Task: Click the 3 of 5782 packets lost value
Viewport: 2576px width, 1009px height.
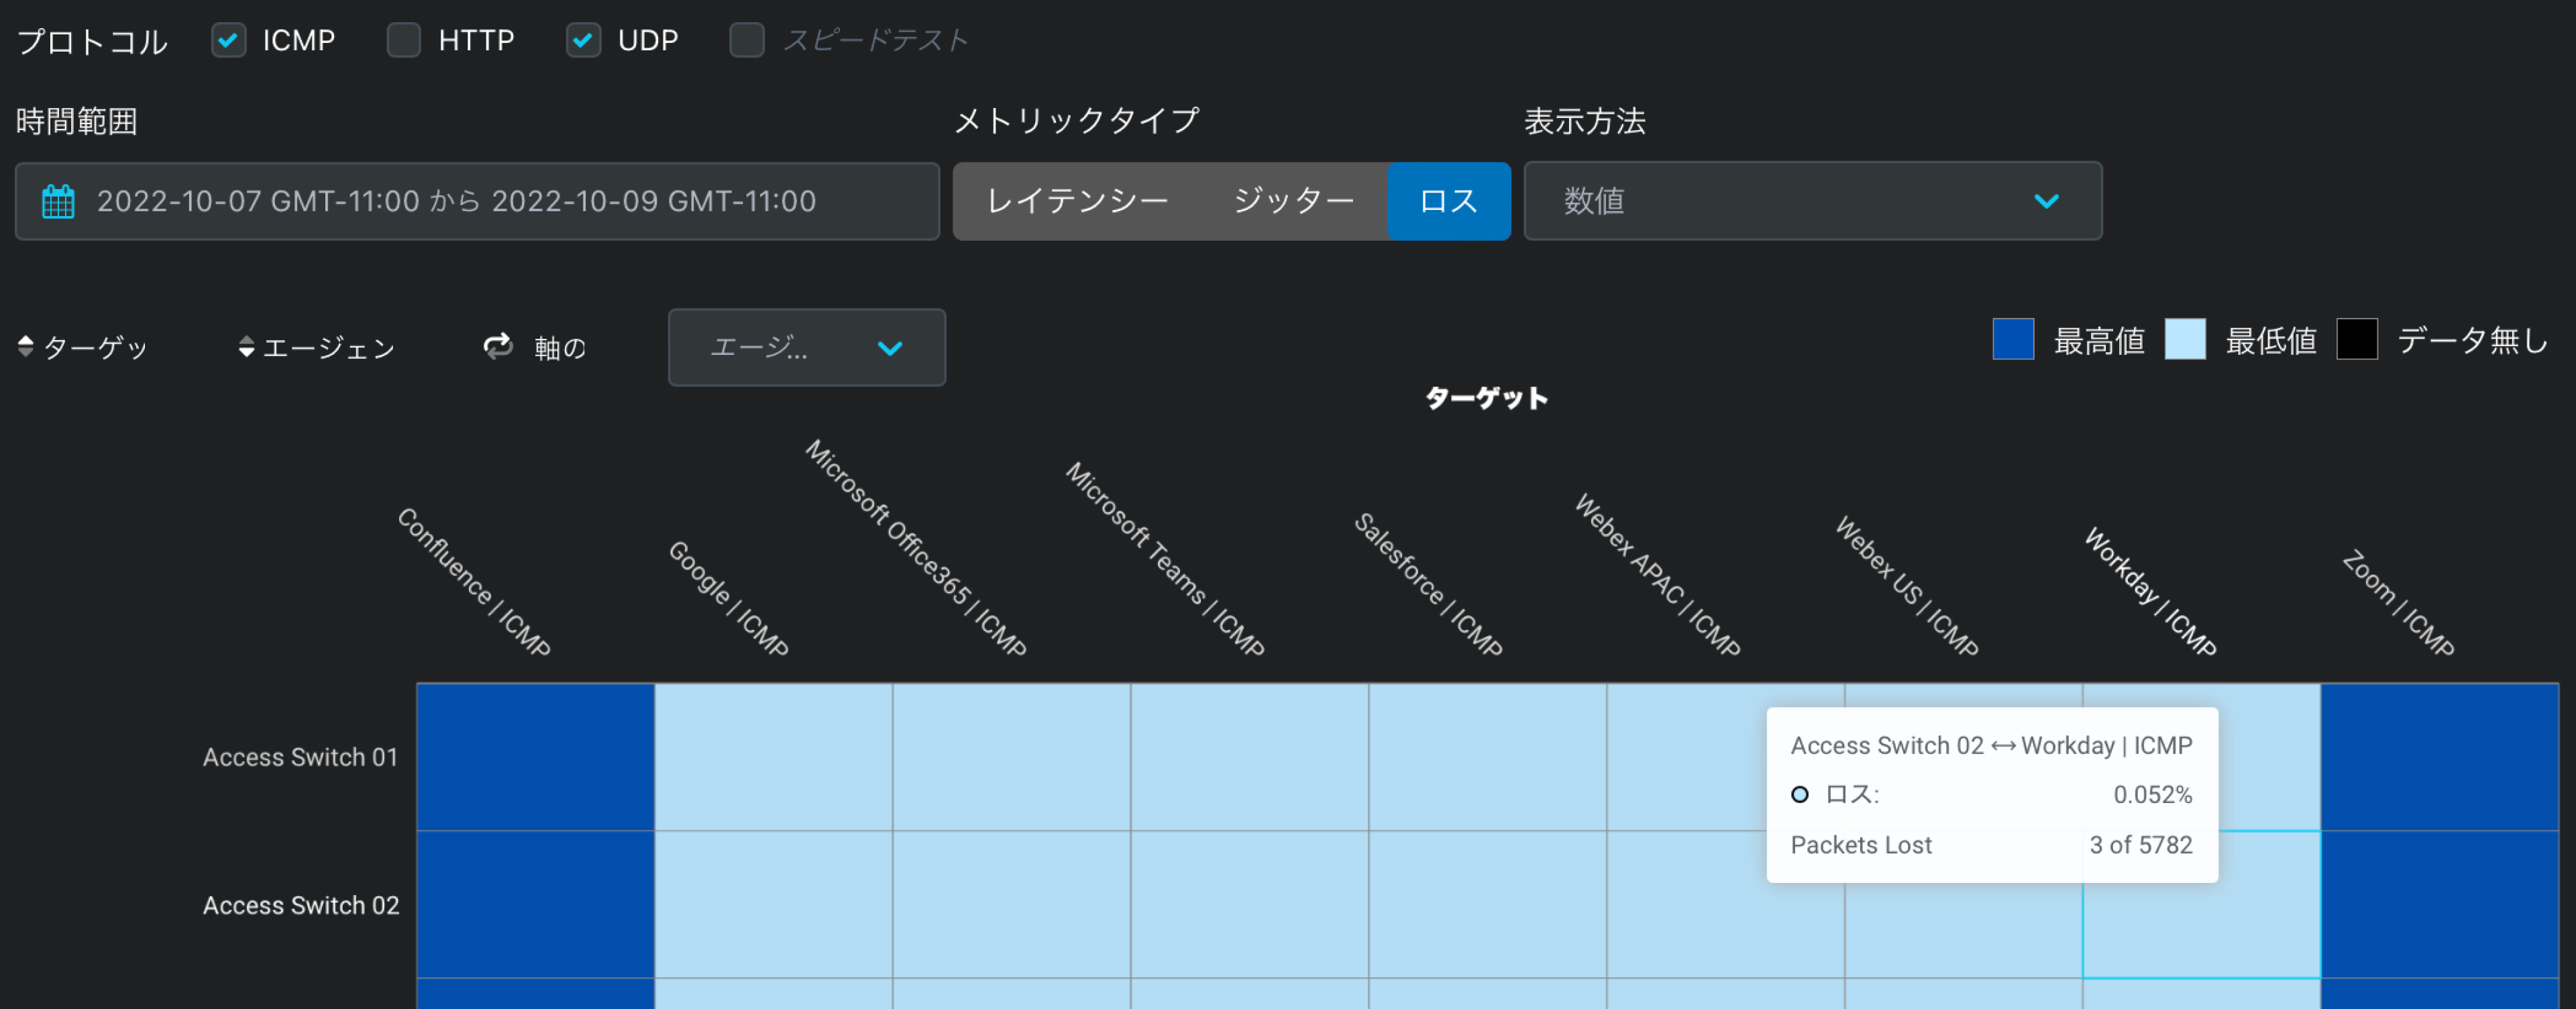Action: [x=2140, y=845]
